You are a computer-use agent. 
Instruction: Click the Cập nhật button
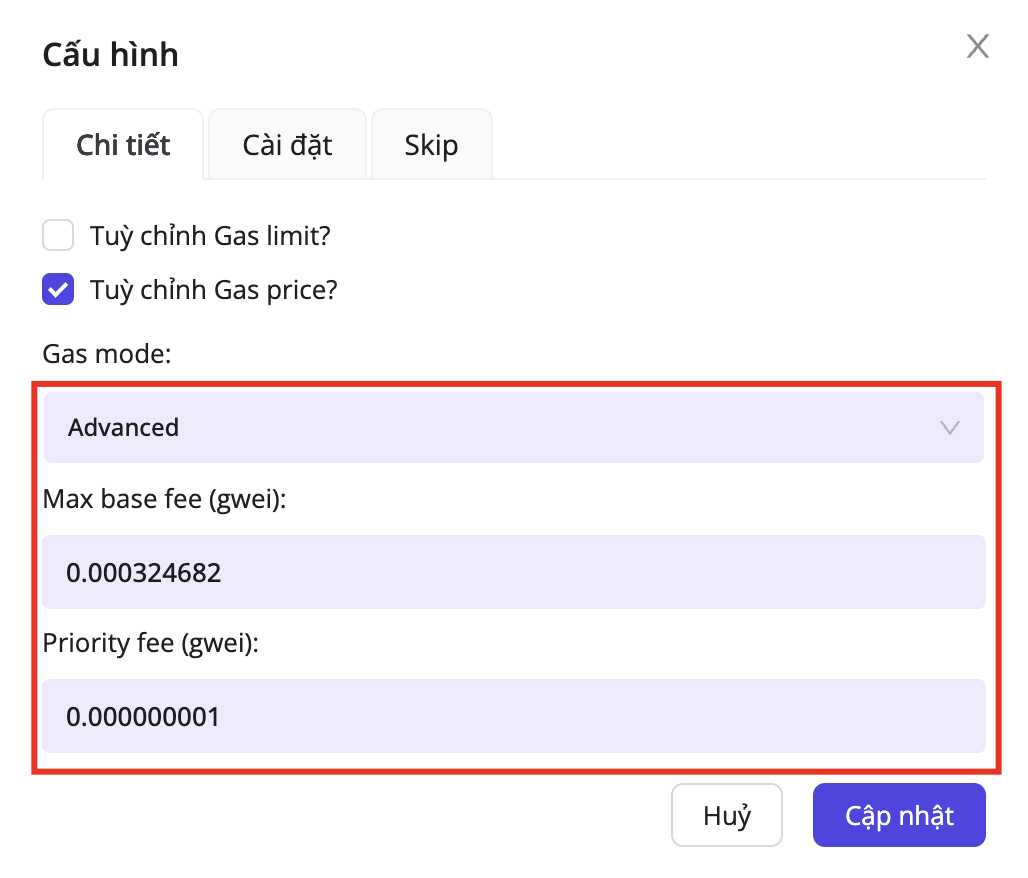click(x=899, y=815)
